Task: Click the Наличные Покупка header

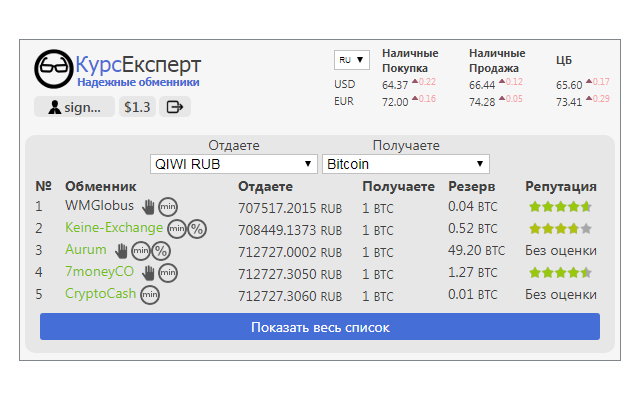Action: click(x=410, y=60)
